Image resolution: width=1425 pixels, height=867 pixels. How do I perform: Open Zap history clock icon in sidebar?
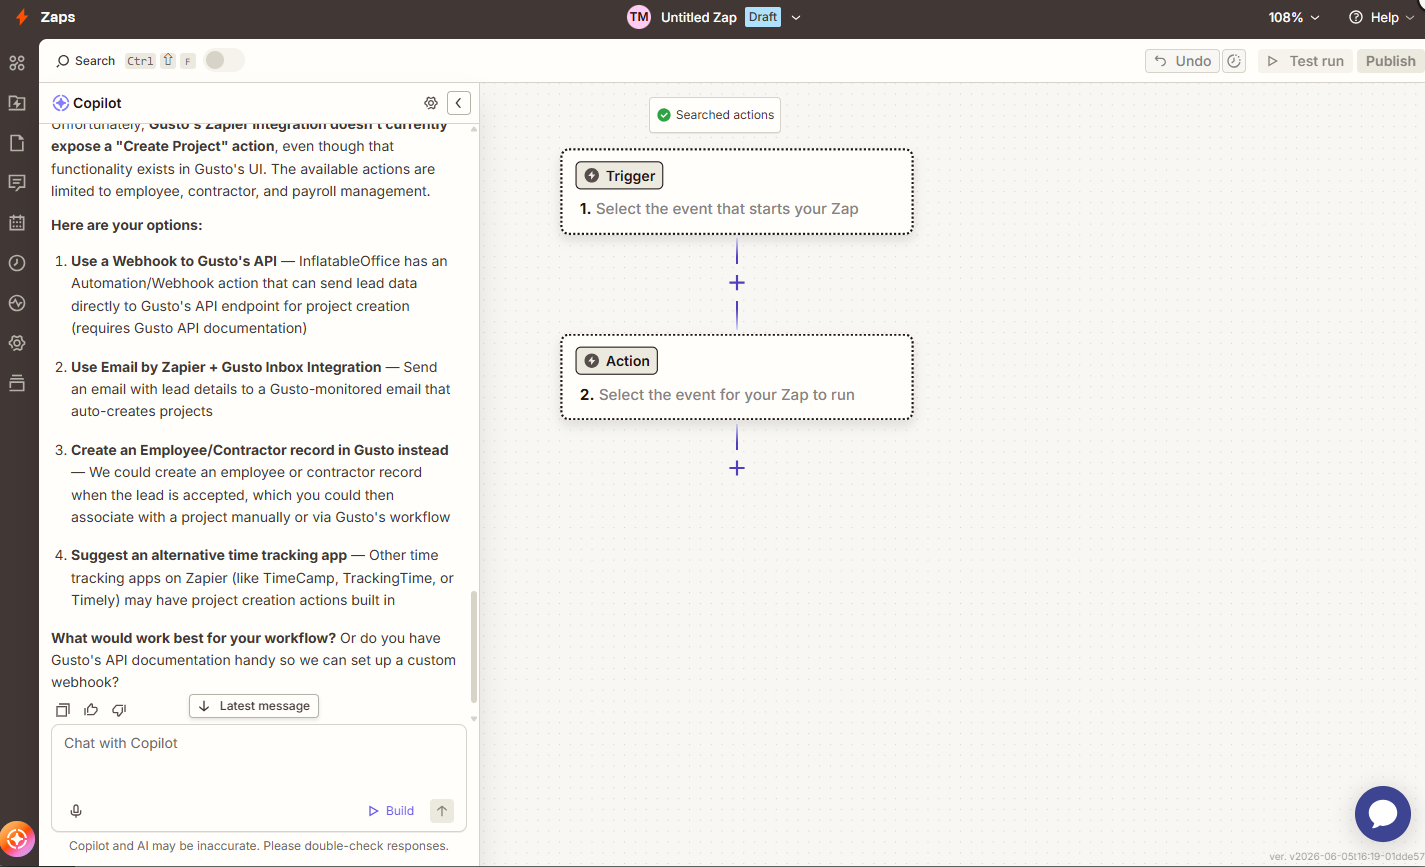click(17, 263)
